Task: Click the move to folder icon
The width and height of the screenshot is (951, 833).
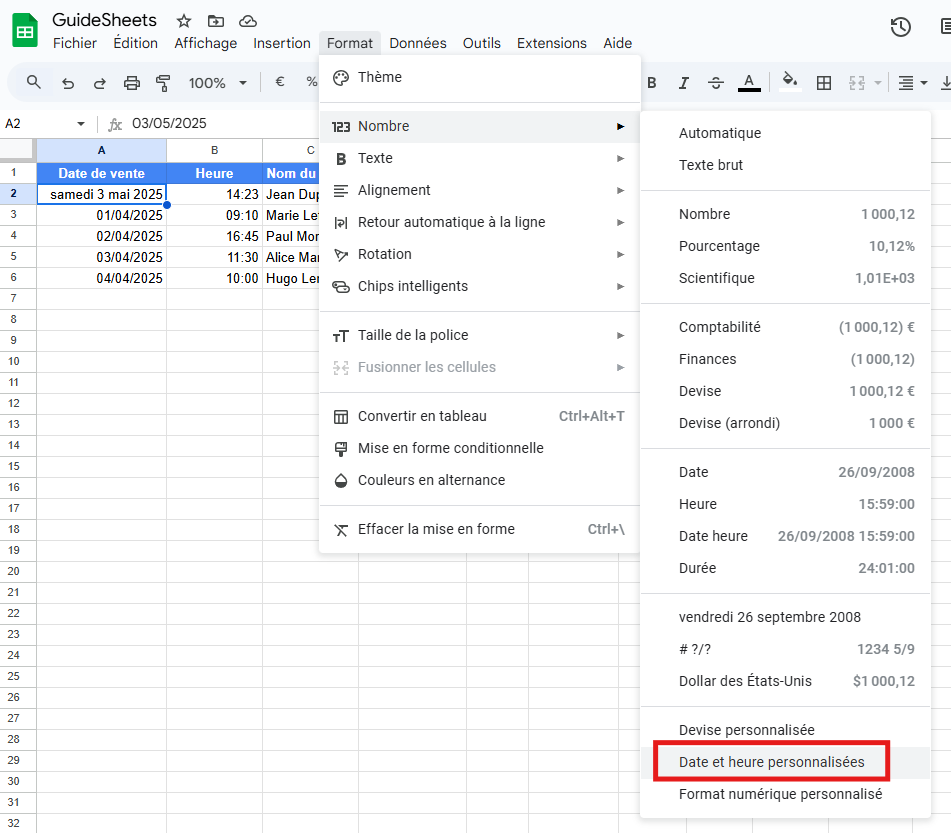Action: point(215,21)
